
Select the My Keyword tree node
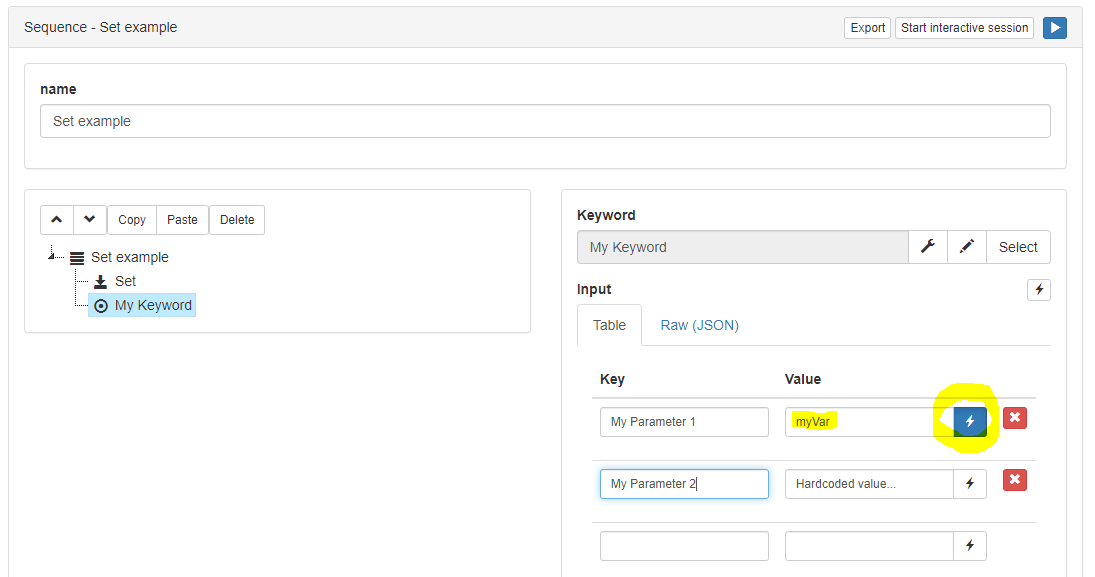(142, 305)
